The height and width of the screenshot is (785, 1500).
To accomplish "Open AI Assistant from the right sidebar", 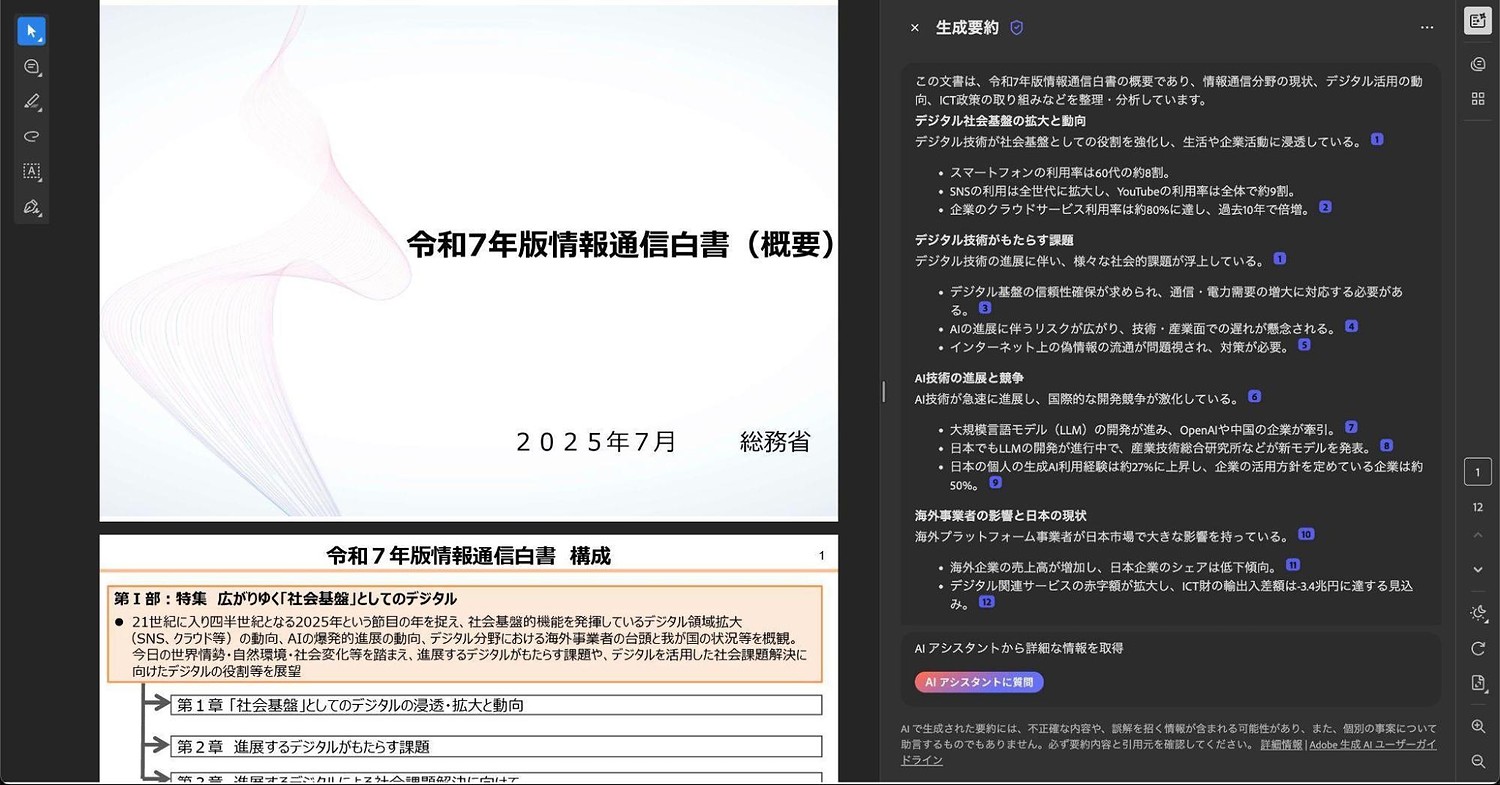I will pyautogui.click(x=1478, y=63).
